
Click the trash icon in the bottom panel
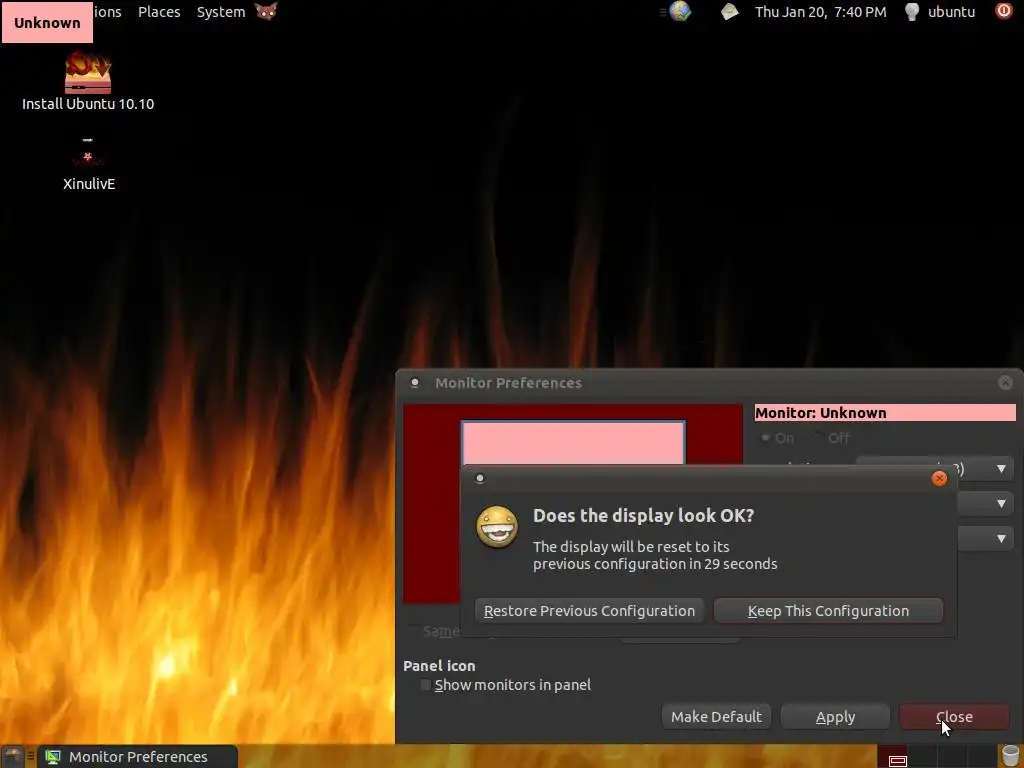(1010, 756)
